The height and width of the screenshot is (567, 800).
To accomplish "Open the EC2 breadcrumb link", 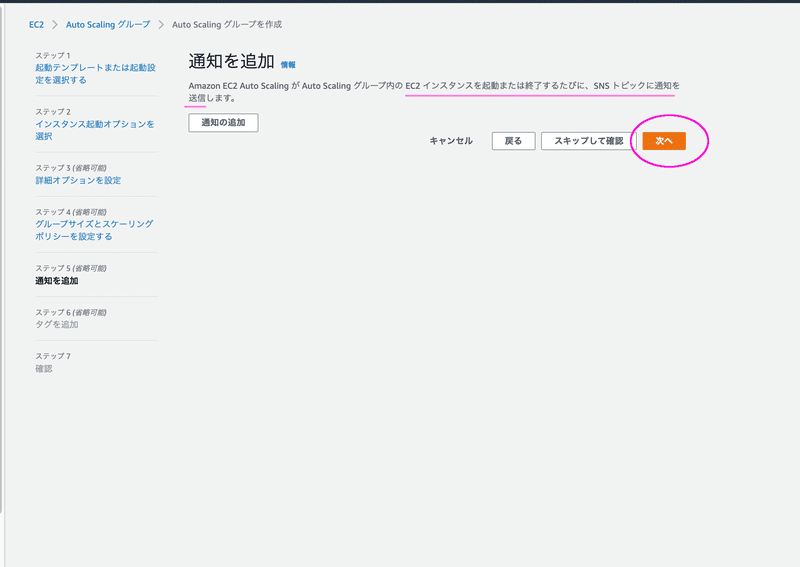I will tap(36, 24).
